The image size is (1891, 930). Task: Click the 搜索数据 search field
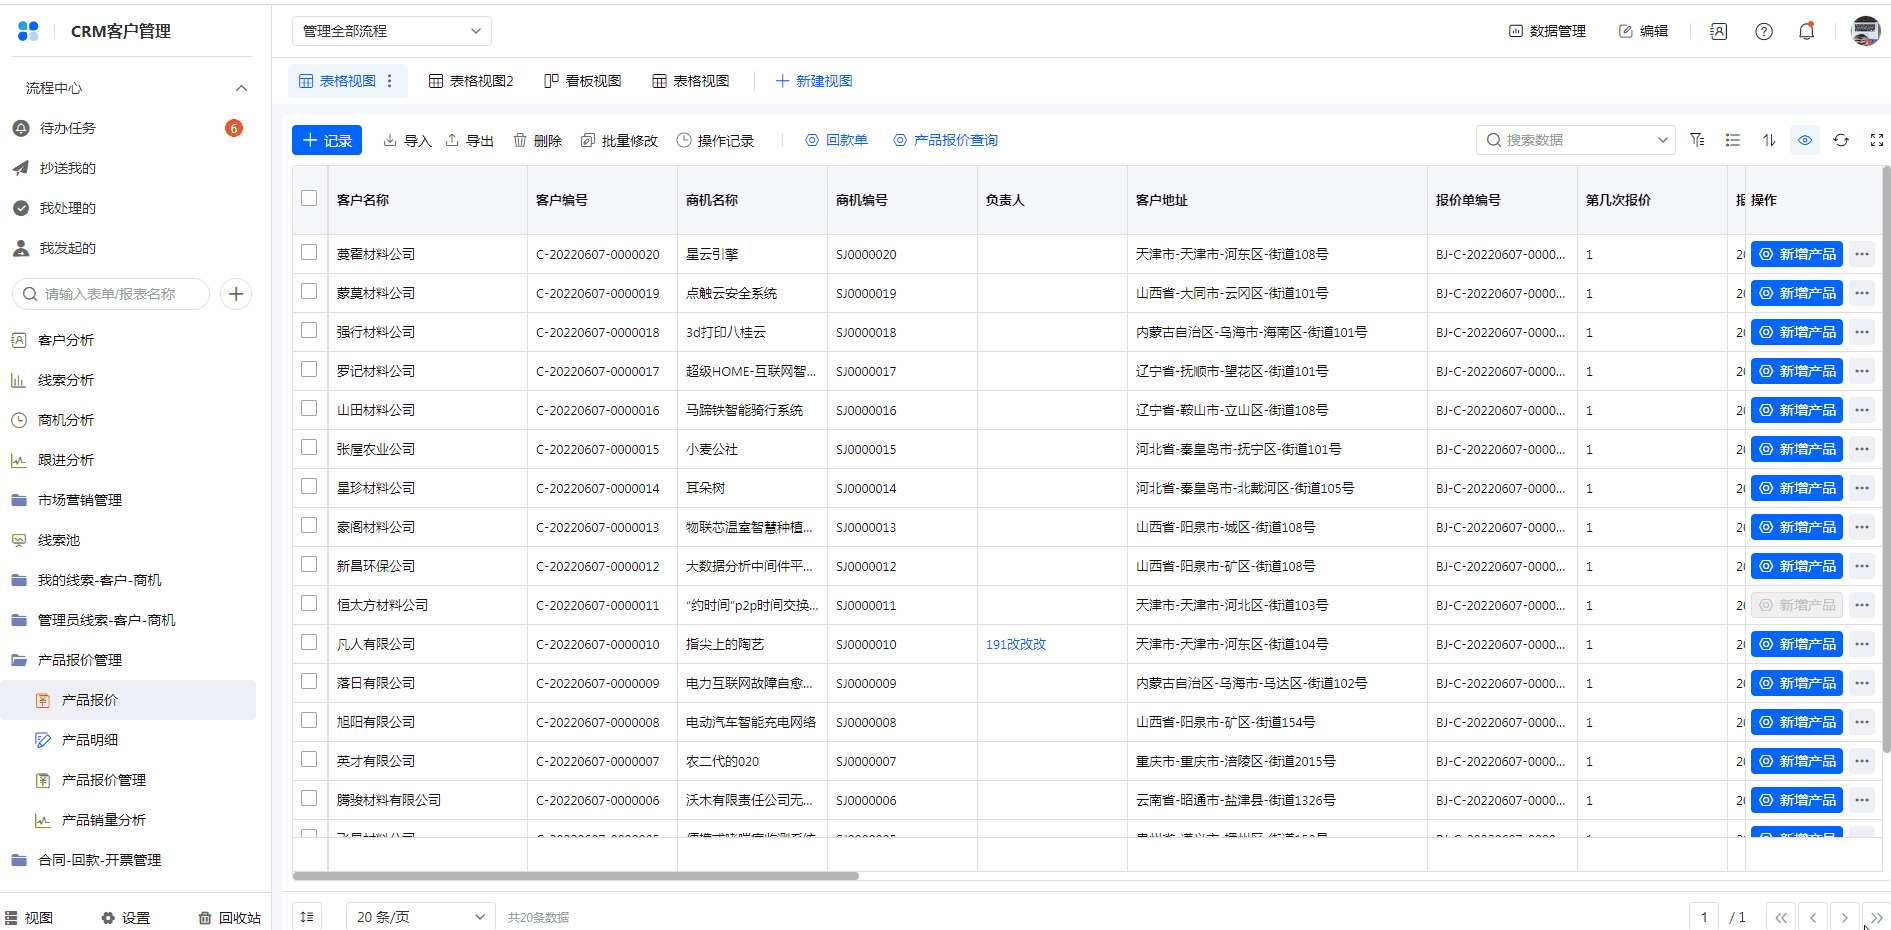[x=1570, y=140]
